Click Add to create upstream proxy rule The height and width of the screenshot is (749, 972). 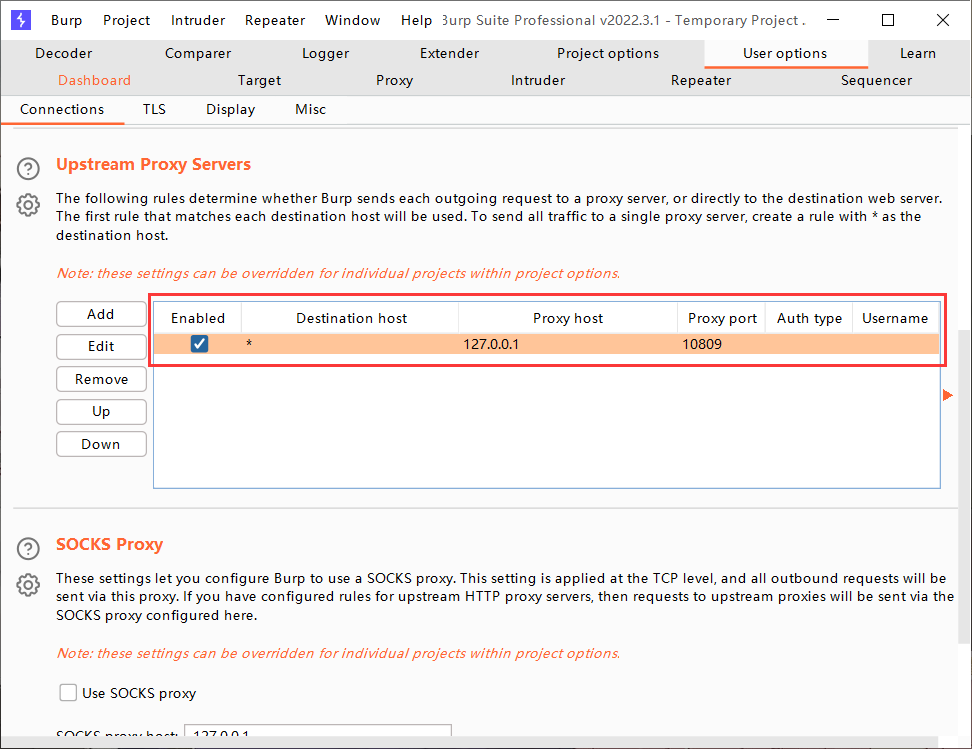(x=101, y=314)
